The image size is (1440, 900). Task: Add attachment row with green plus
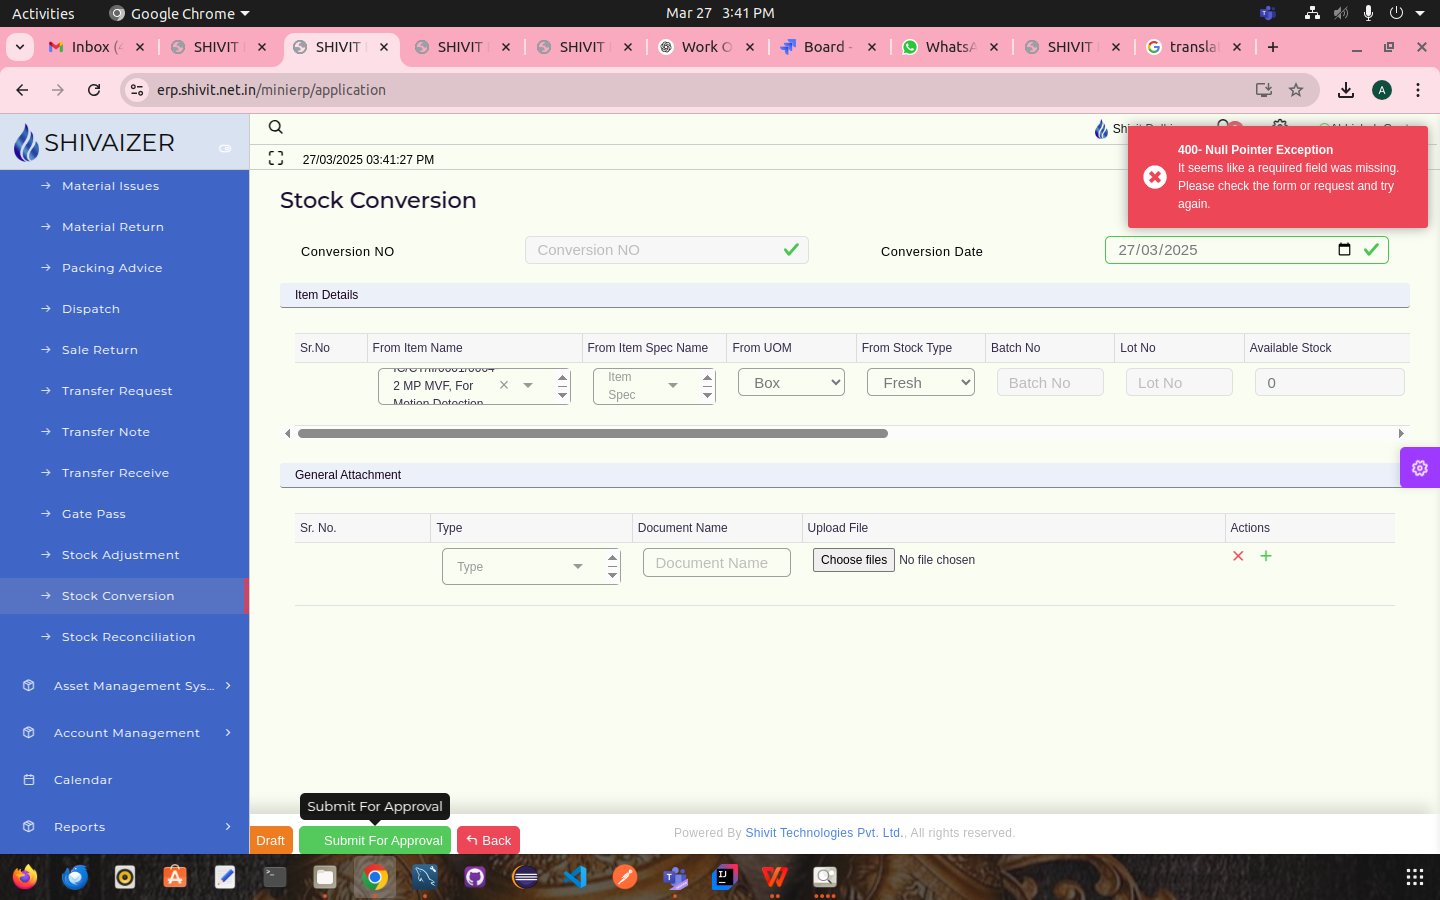click(1266, 556)
